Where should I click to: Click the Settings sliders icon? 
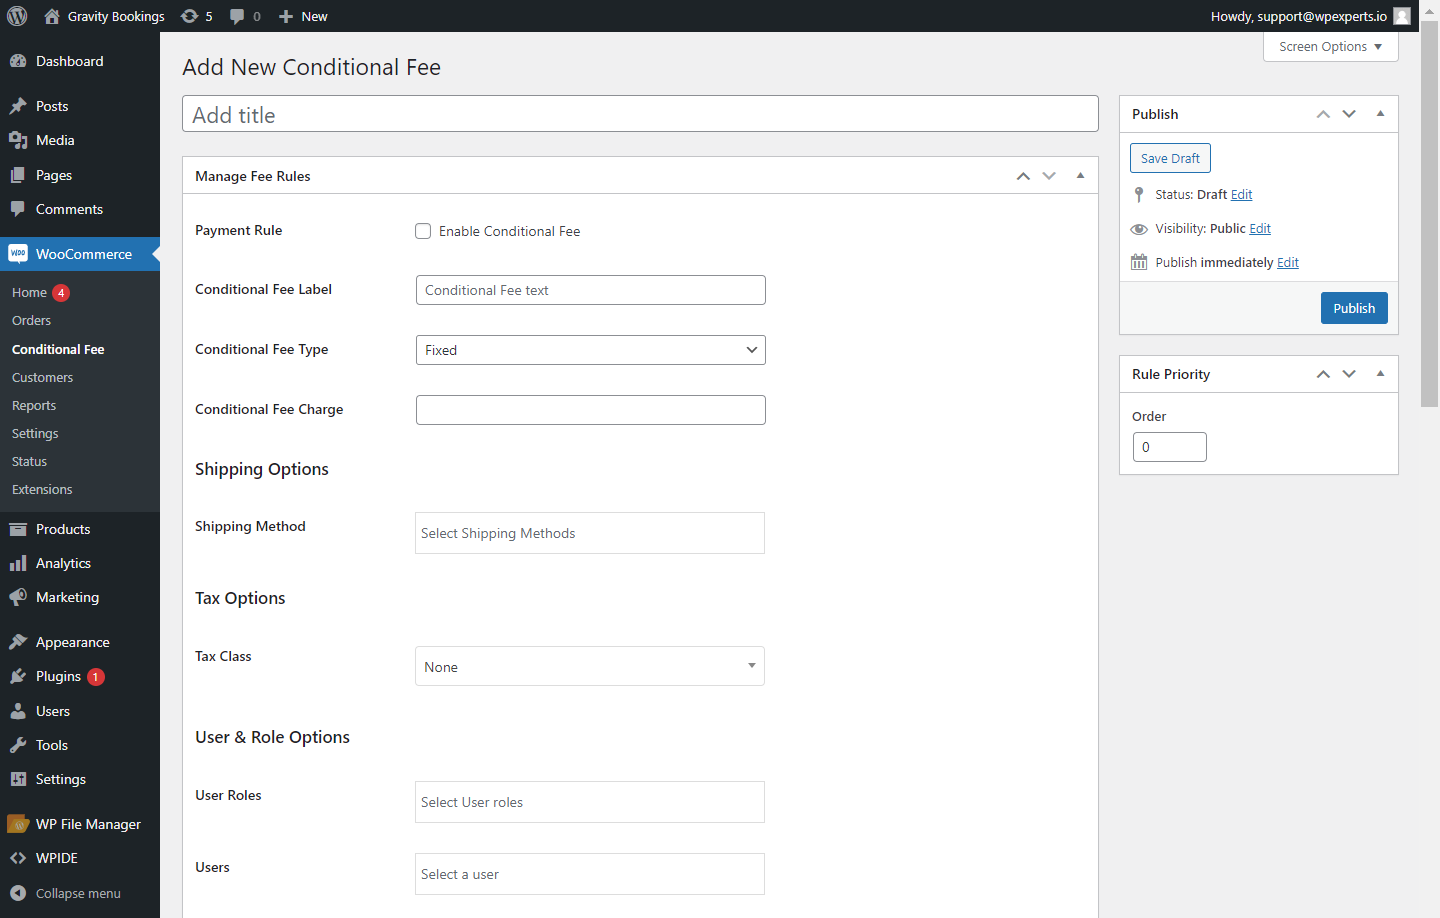coord(18,779)
